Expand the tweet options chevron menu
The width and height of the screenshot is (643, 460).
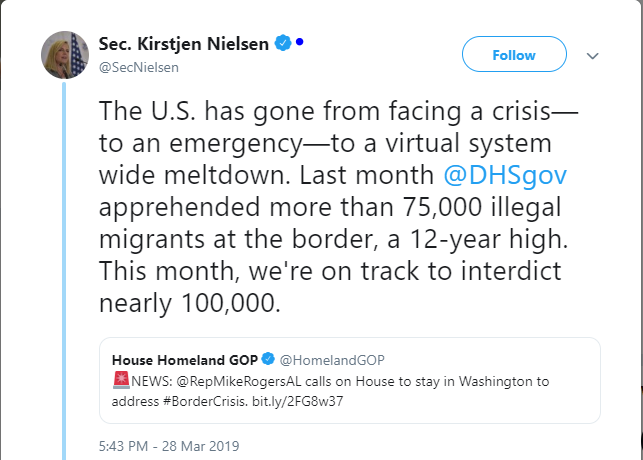coord(593,56)
